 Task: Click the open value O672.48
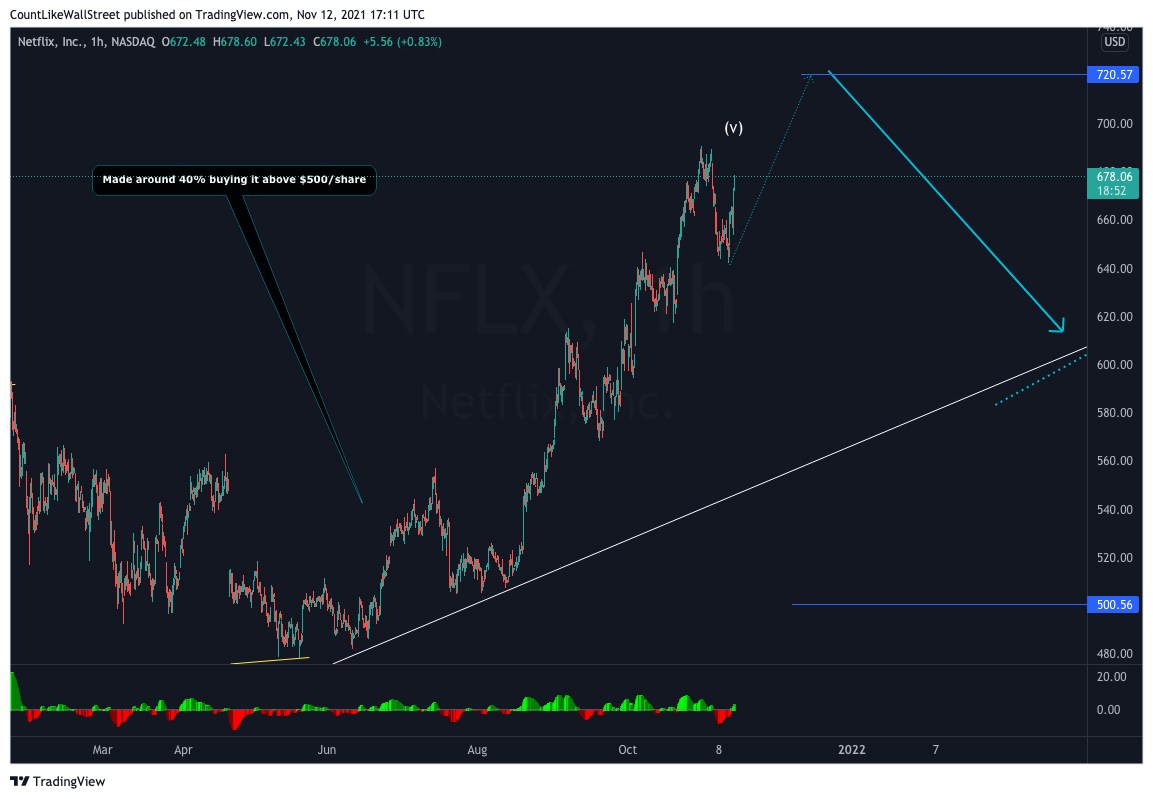(184, 42)
